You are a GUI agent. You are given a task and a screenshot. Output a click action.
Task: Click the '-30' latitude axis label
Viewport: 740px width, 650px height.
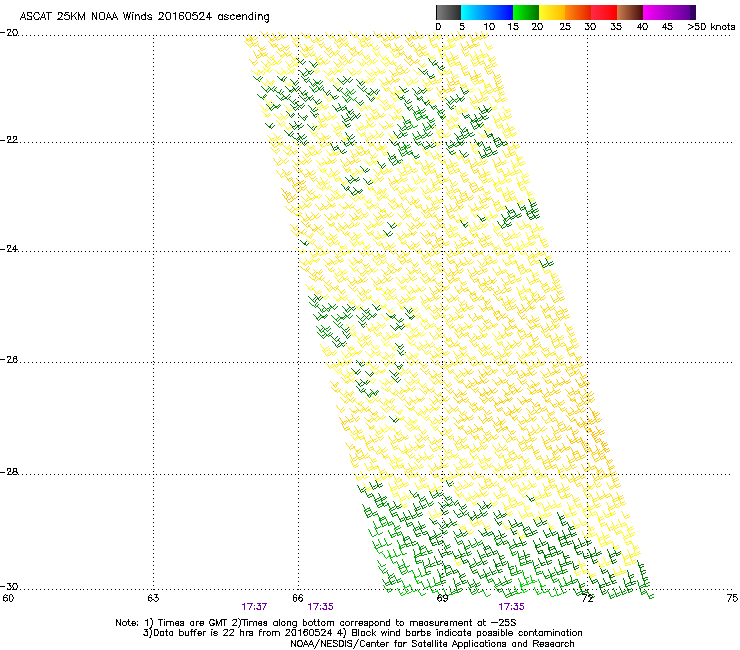[9, 586]
